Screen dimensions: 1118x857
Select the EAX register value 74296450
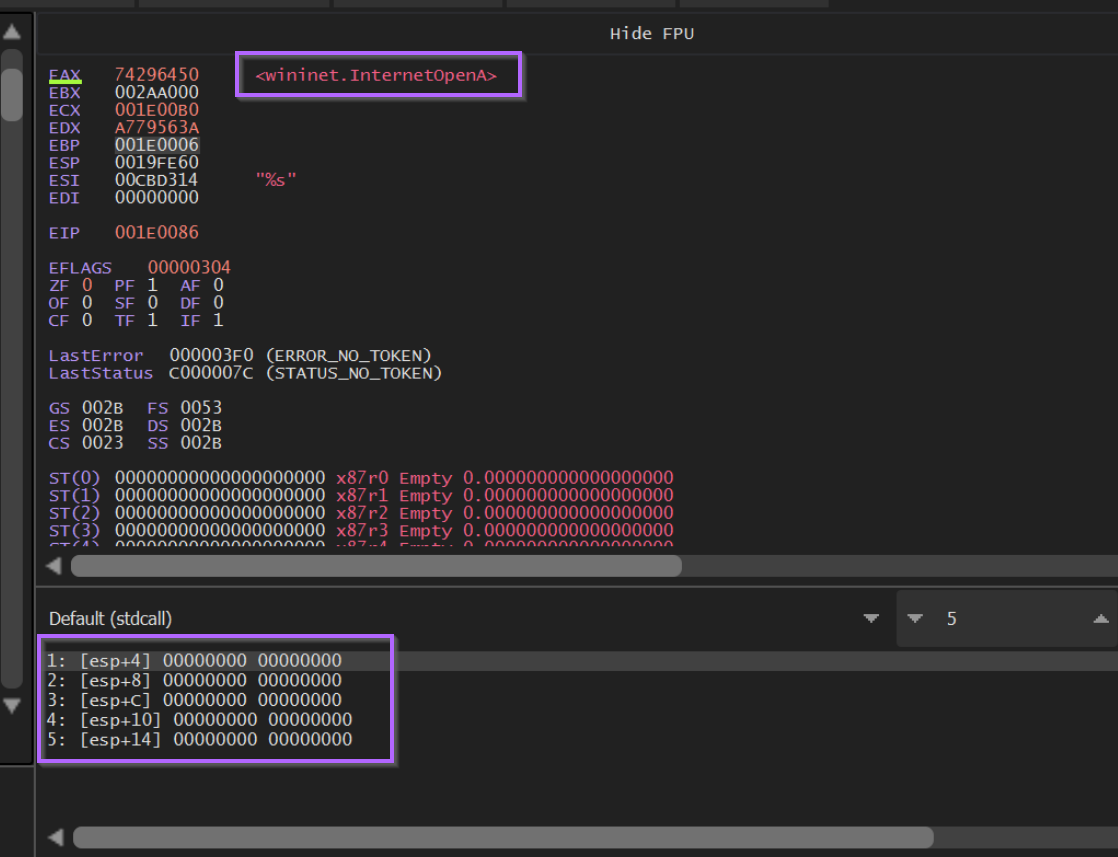pyautogui.click(x=156, y=75)
